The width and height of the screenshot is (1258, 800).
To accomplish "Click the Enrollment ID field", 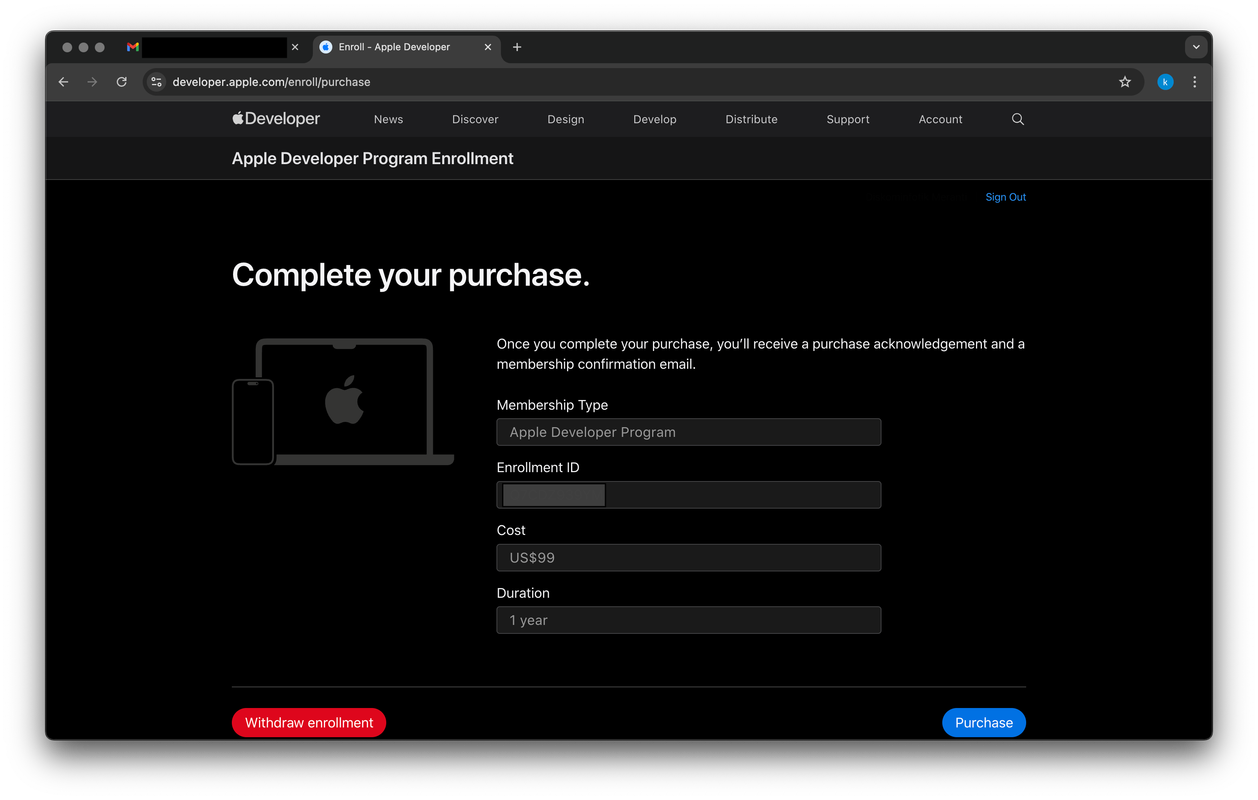I will click(x=689, y=495).
